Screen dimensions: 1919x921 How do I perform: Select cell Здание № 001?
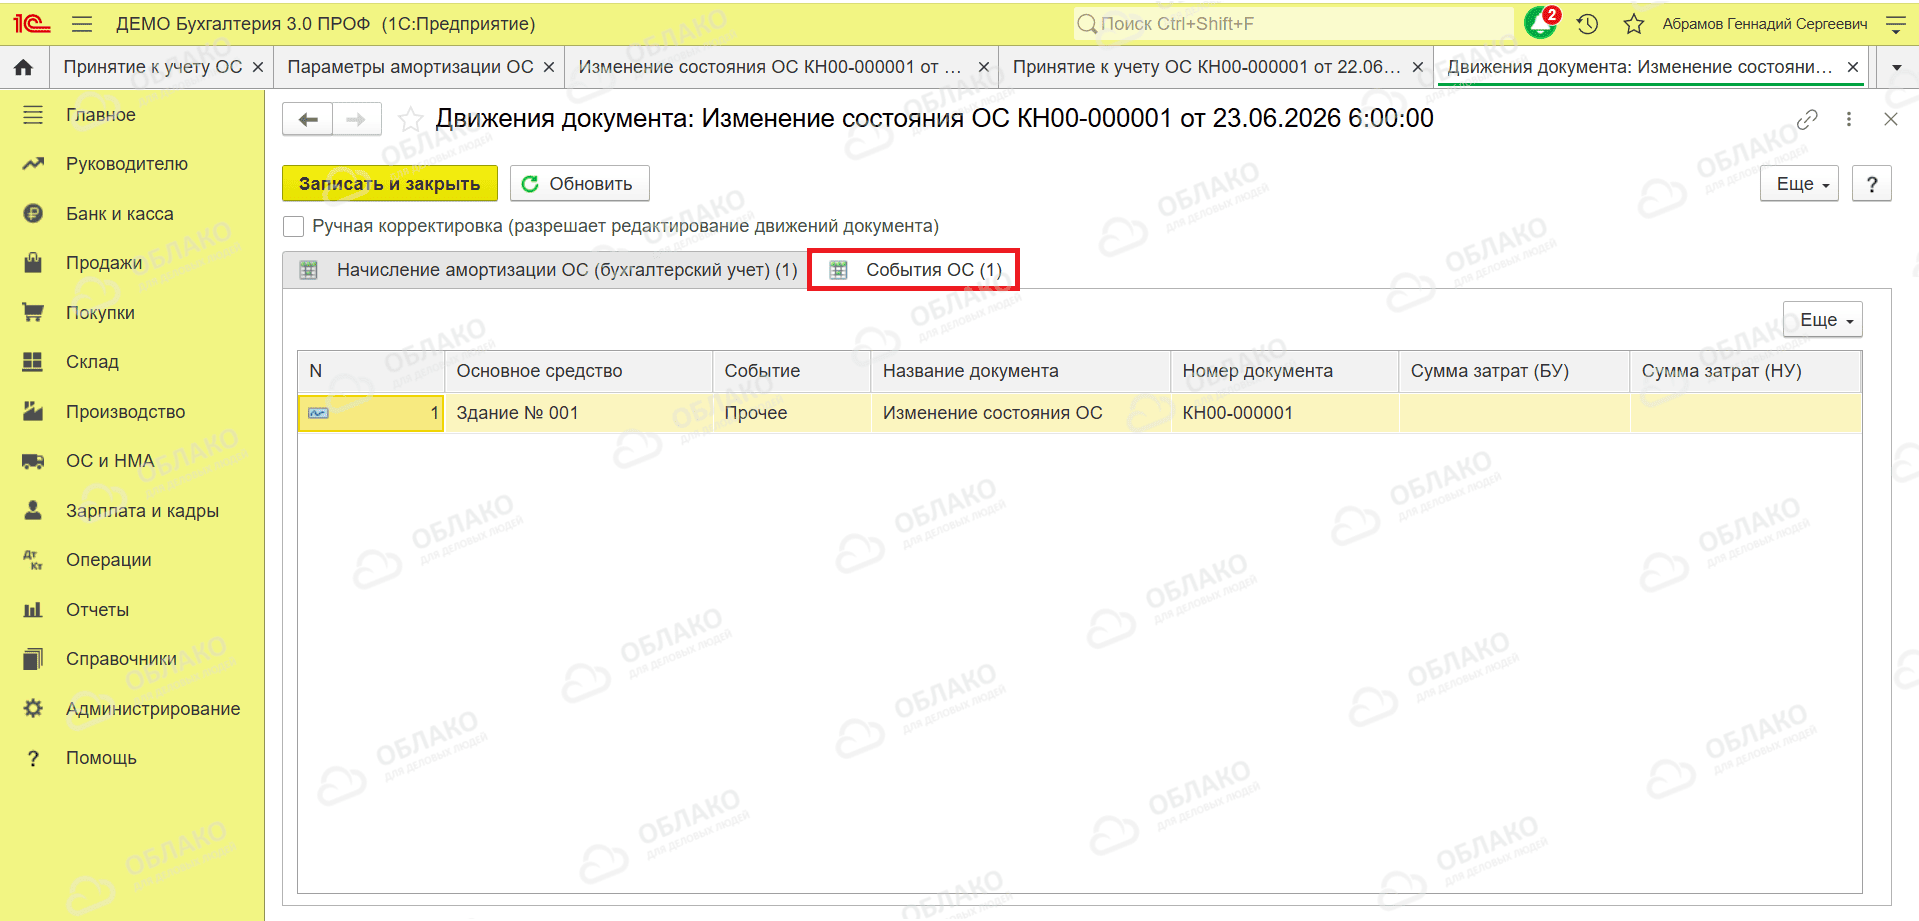point(578,413)
